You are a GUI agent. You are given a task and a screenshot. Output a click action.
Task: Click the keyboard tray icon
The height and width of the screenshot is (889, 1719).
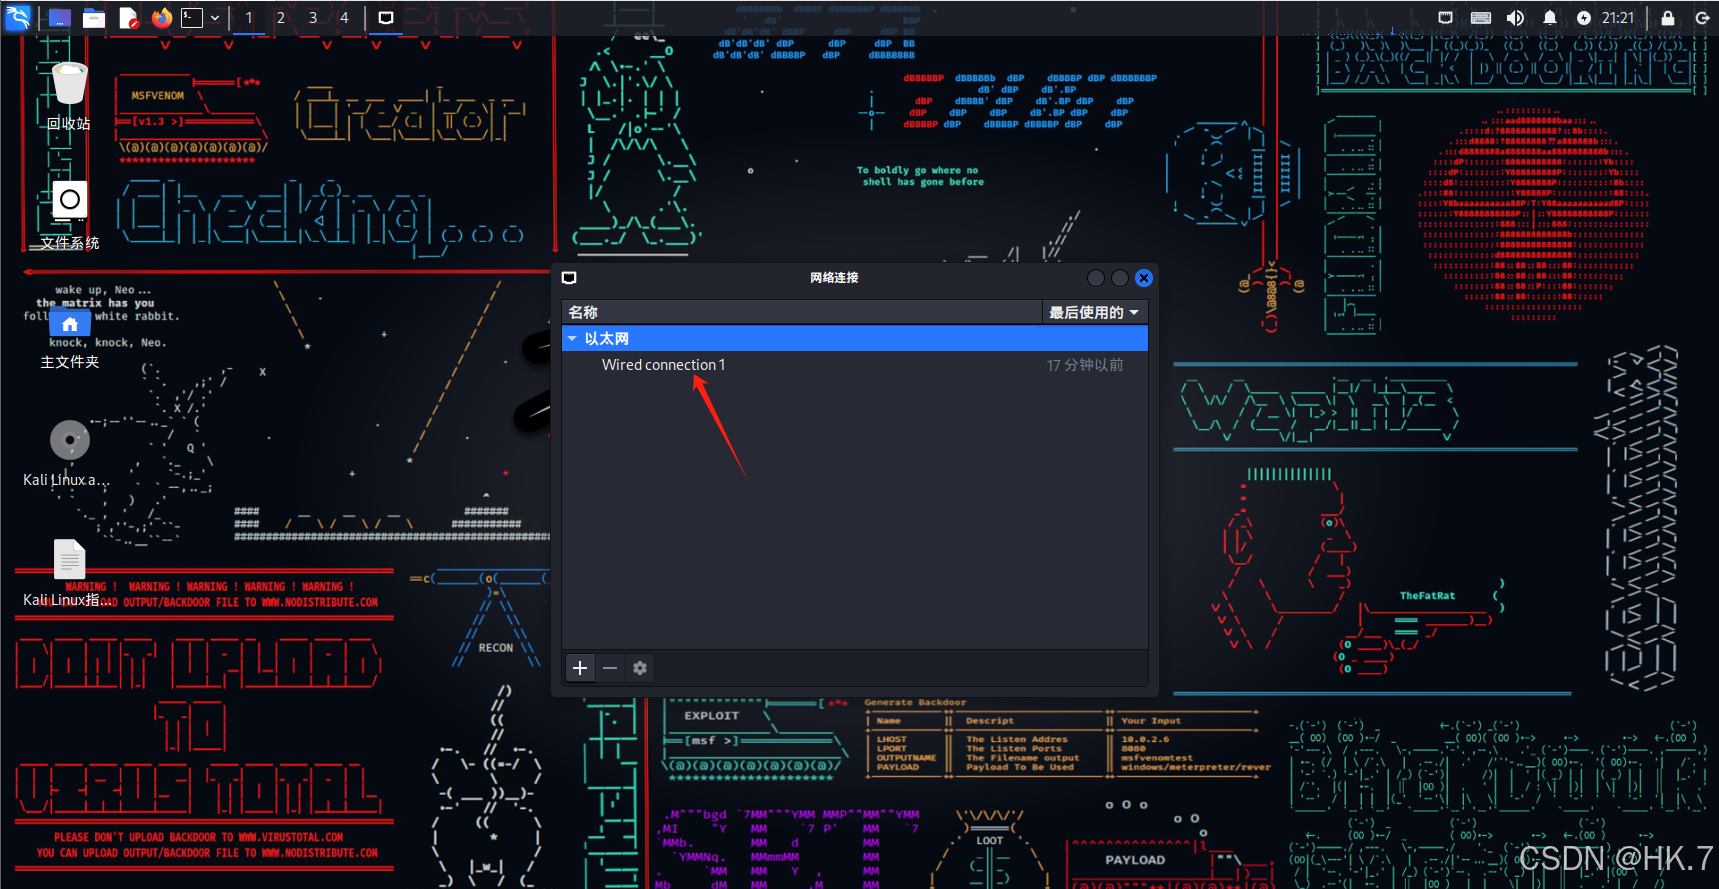click(x=1481, y=18)
